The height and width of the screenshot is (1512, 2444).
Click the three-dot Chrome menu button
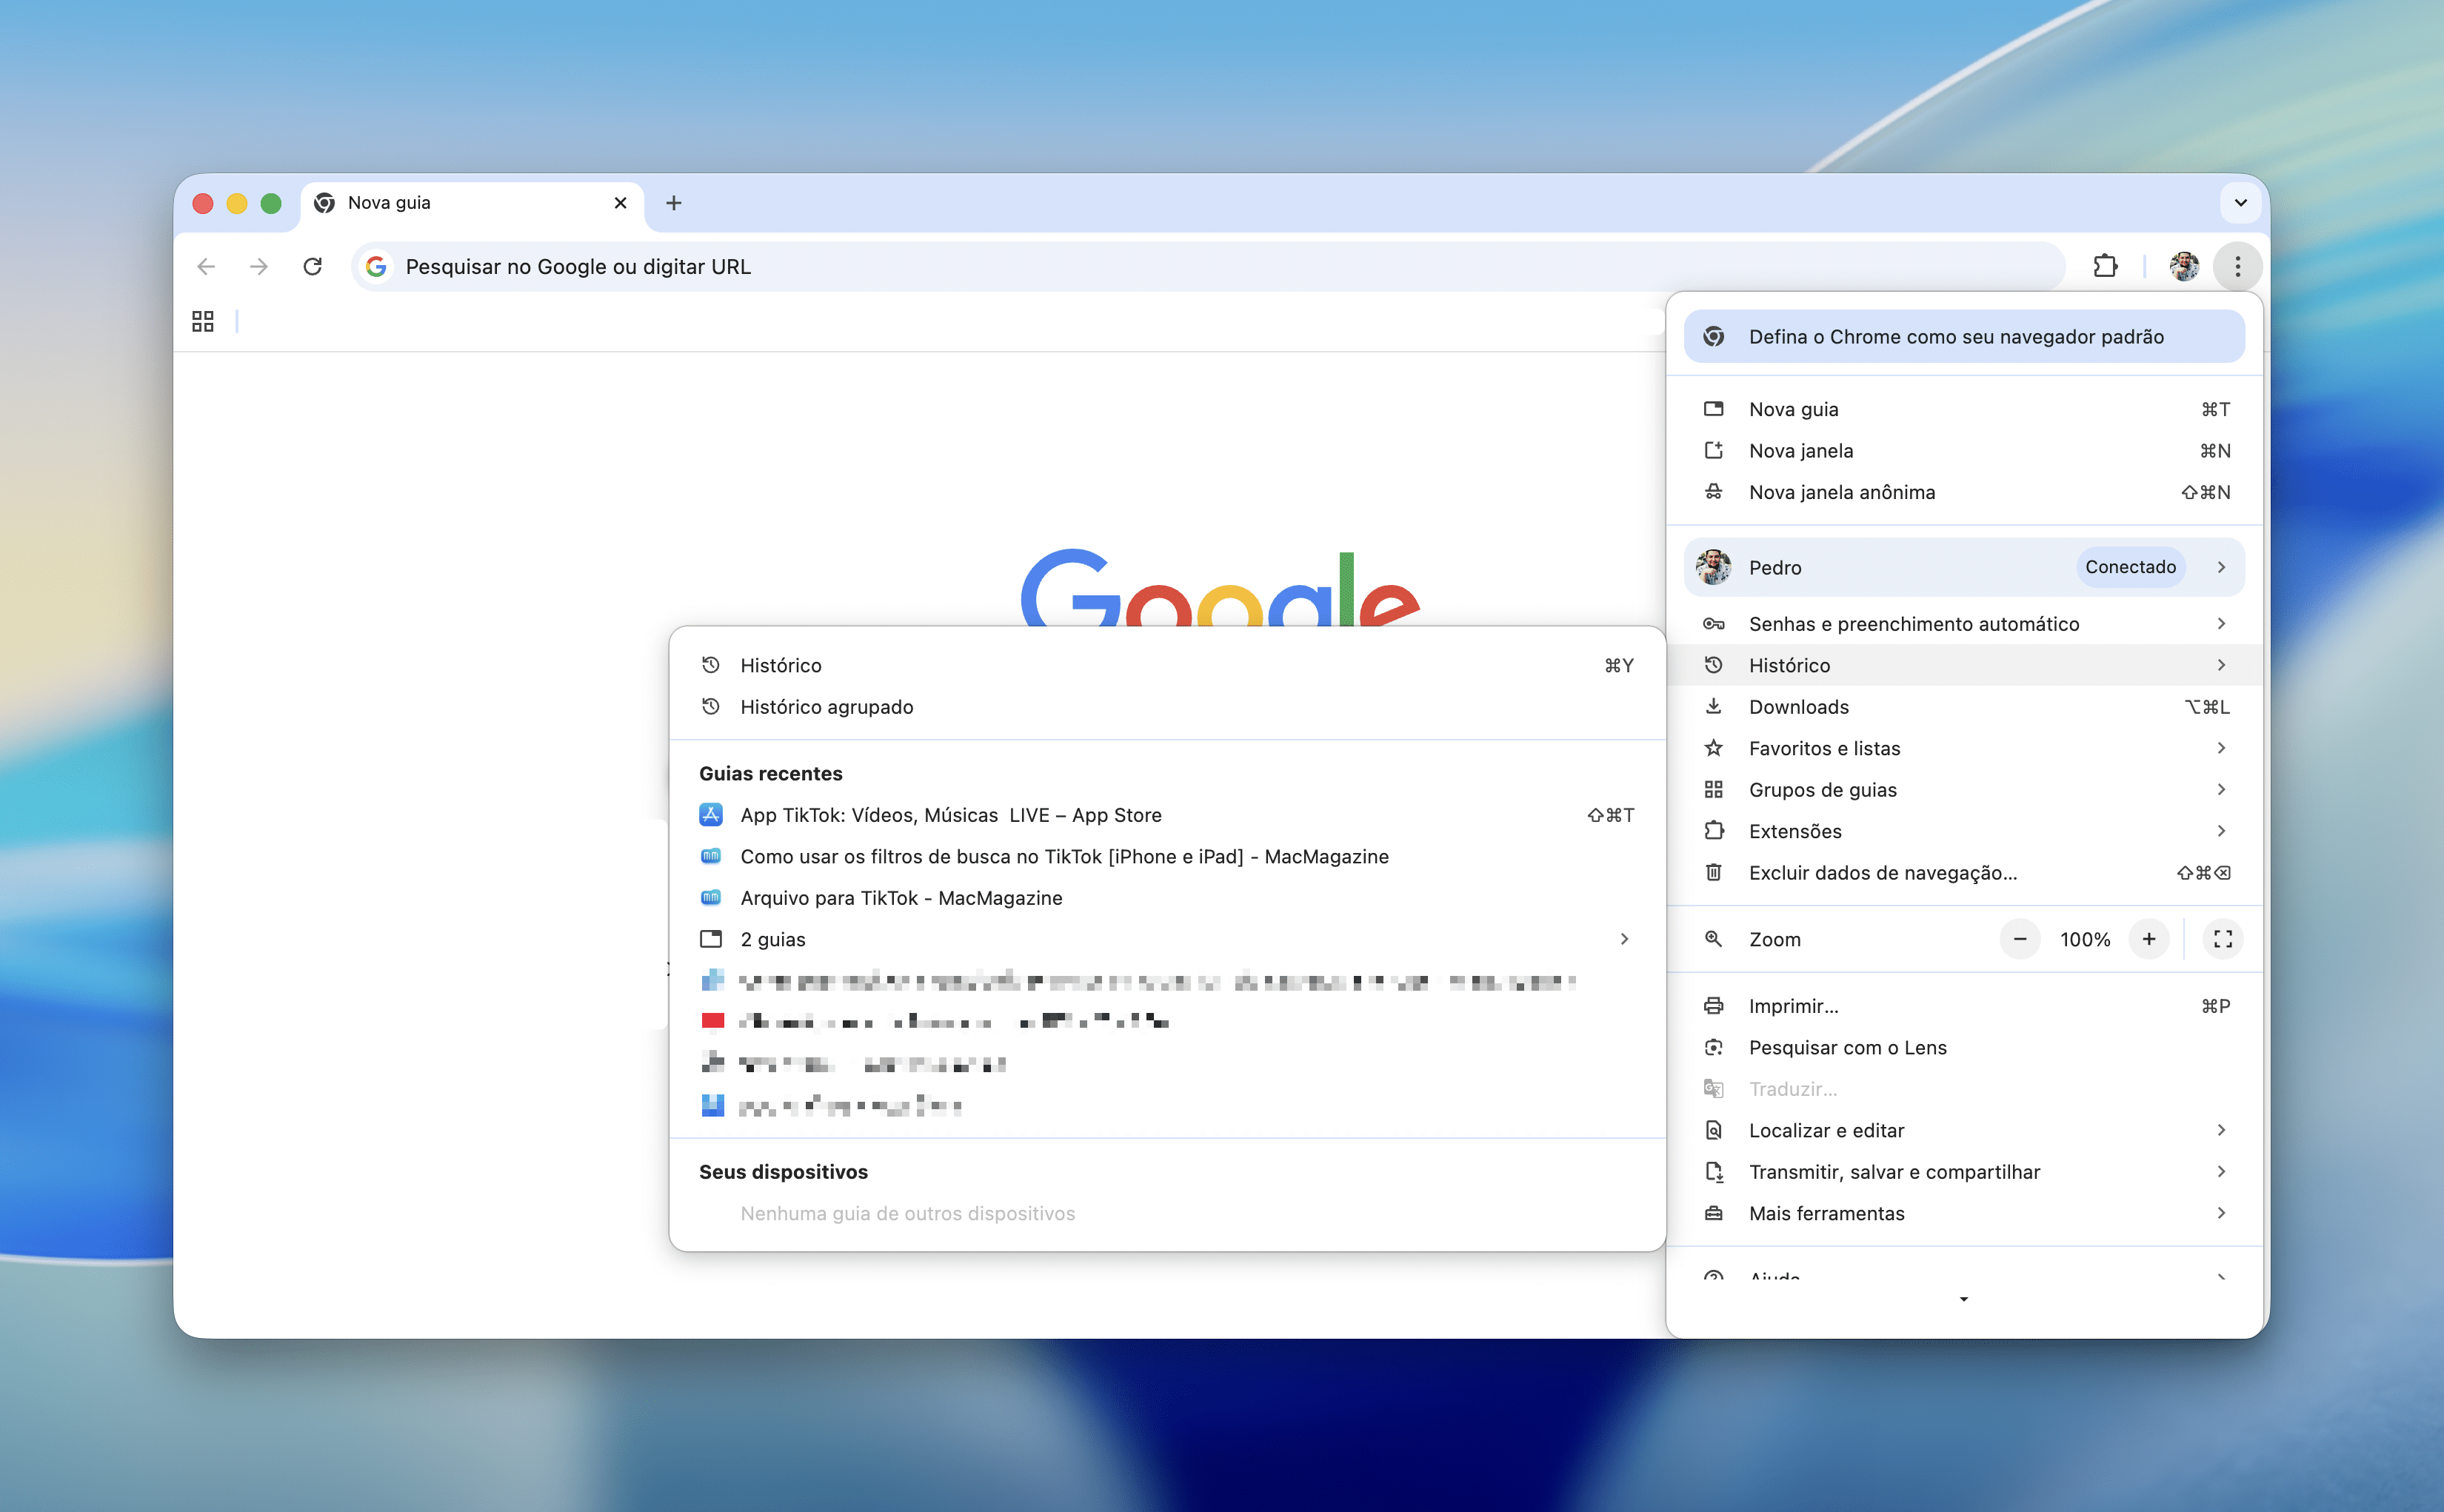tap(2237, 266)
